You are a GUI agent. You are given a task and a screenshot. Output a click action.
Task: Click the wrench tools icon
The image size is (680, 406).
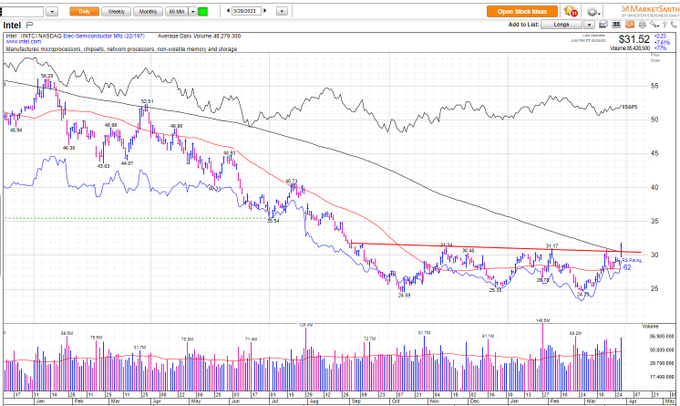tap(654, 25)
